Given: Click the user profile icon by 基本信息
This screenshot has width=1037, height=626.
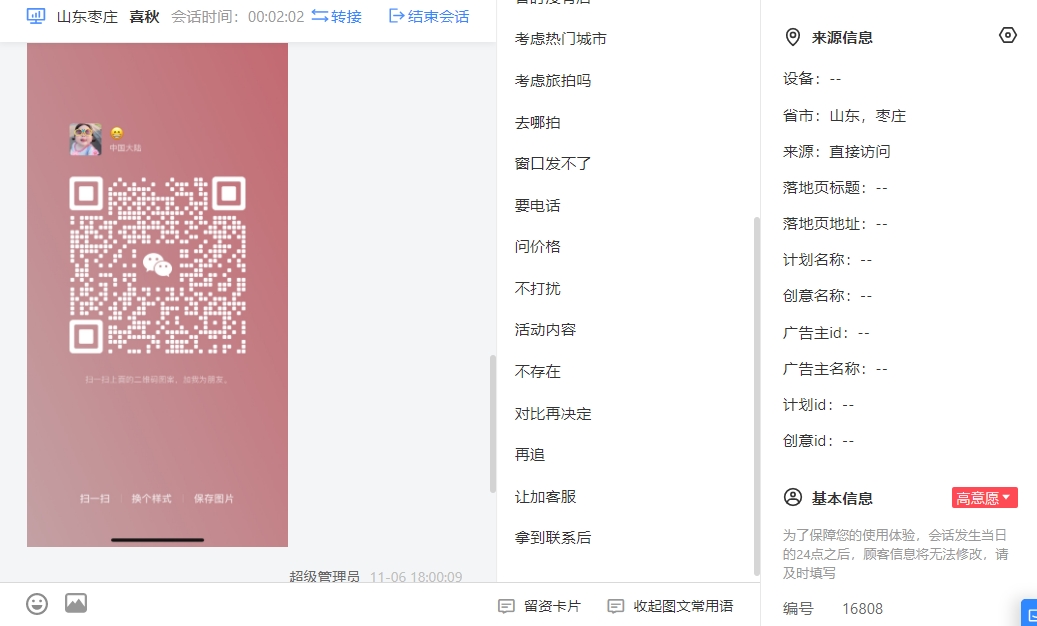Looking at the screenshot, I should click(x=792, y=497).
